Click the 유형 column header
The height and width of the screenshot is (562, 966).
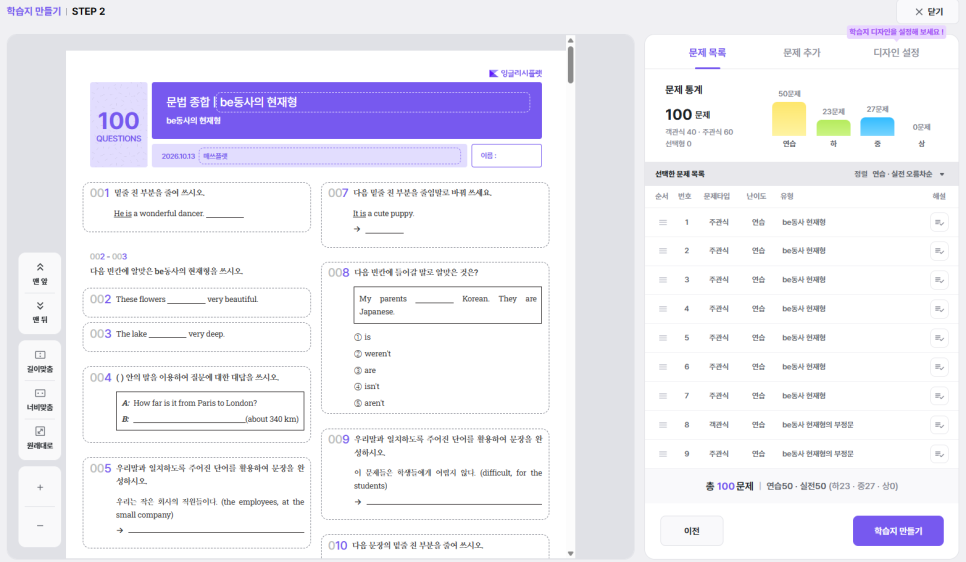pyautogui.click(x=787, y=197)
